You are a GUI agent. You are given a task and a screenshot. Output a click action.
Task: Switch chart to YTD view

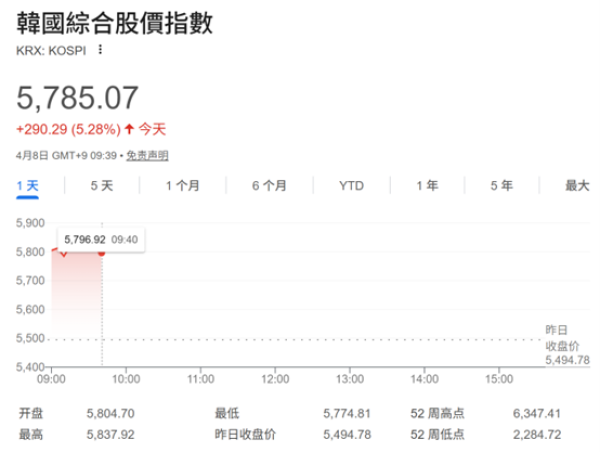pos(351,185)
